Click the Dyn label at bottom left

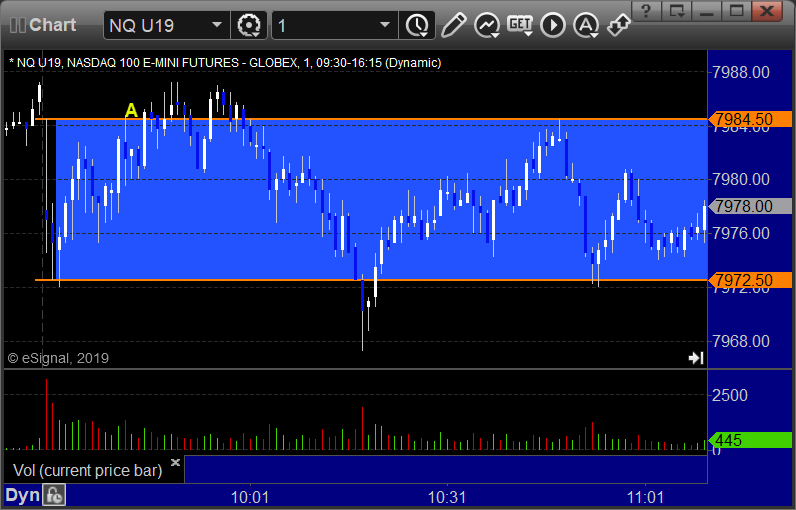22,495
